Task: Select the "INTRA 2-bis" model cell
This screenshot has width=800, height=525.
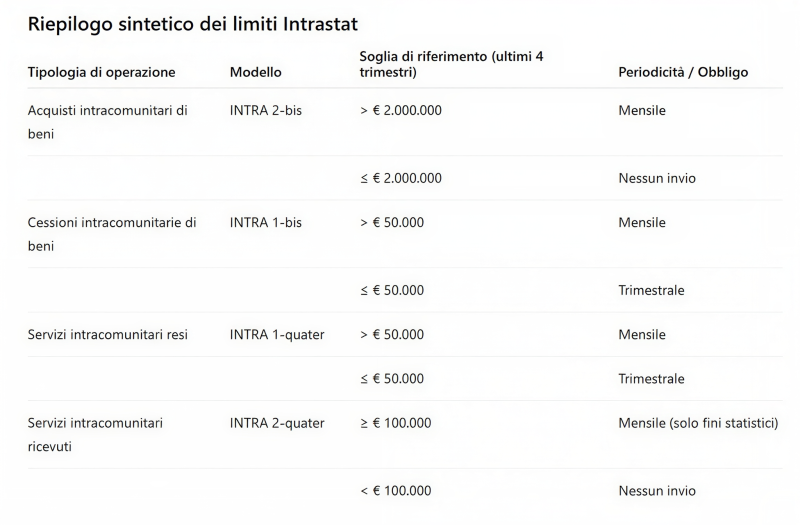Action: [x=265, y=110]
